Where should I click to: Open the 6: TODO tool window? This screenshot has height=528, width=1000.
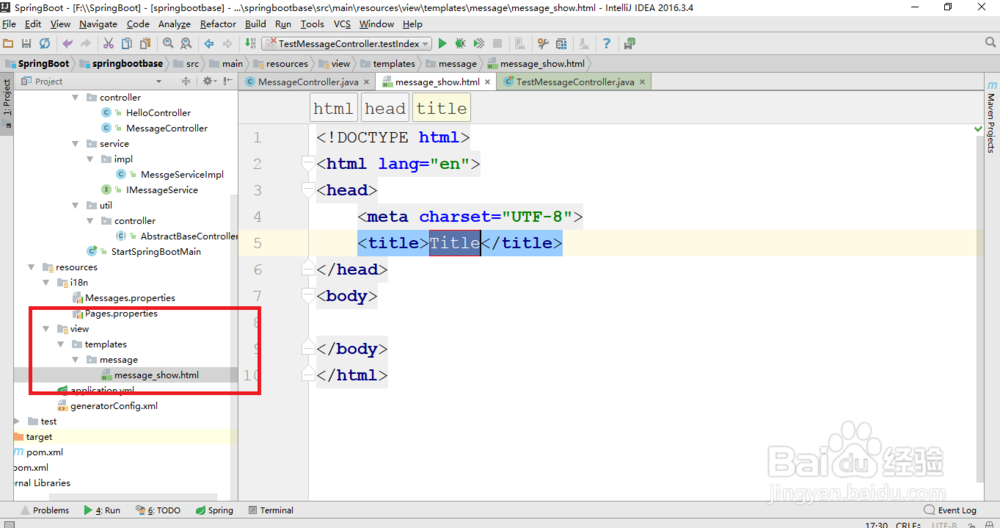pyautogui.click(x=158, y=510)
